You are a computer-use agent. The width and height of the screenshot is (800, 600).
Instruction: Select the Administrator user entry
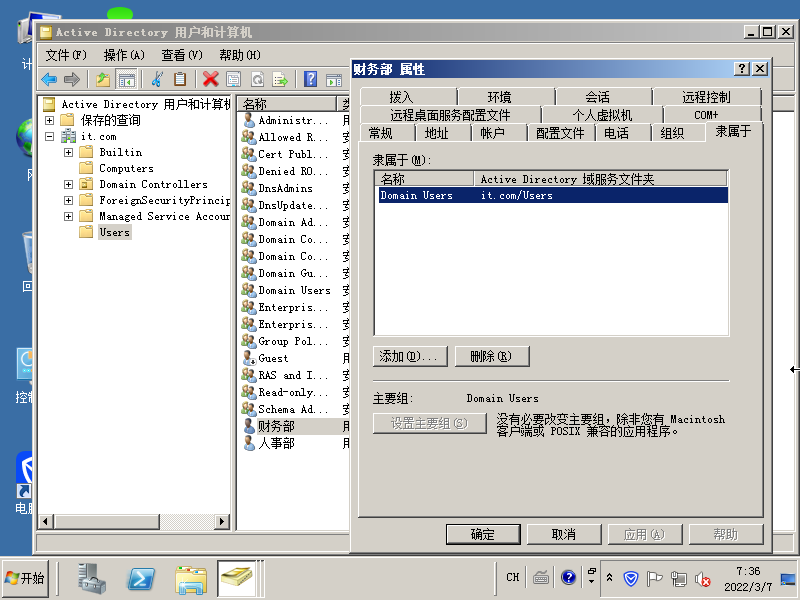coord(293,120)
